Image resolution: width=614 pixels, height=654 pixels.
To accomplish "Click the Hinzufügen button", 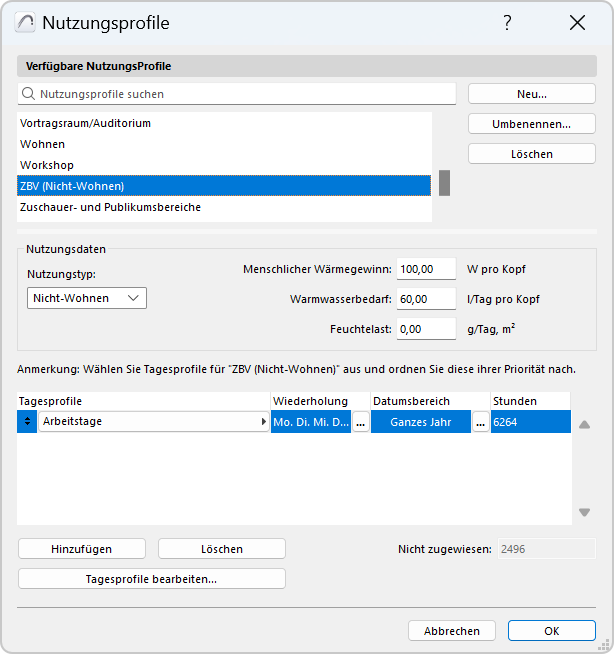I will point(82,548).
